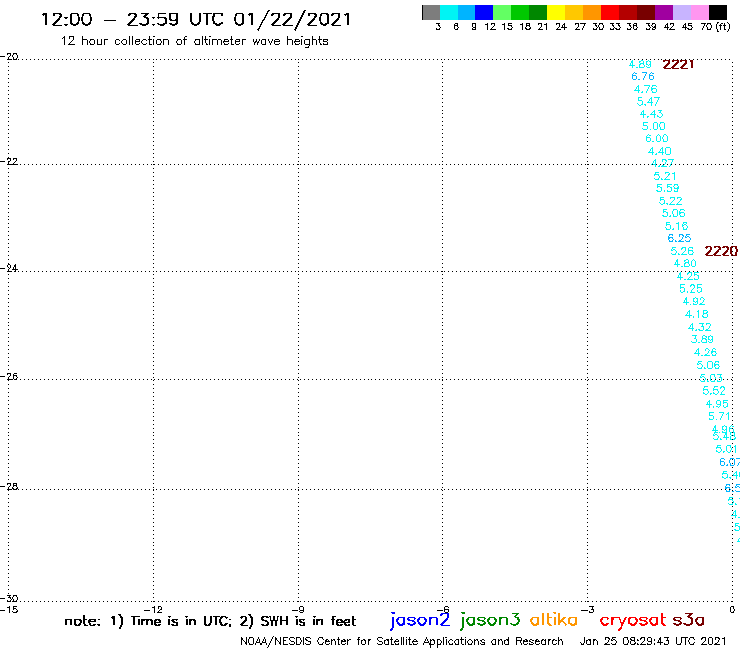This screenshot has width=740, height=650.
Task: Click the wave height reading '4.26'
Action: point(706,352)
